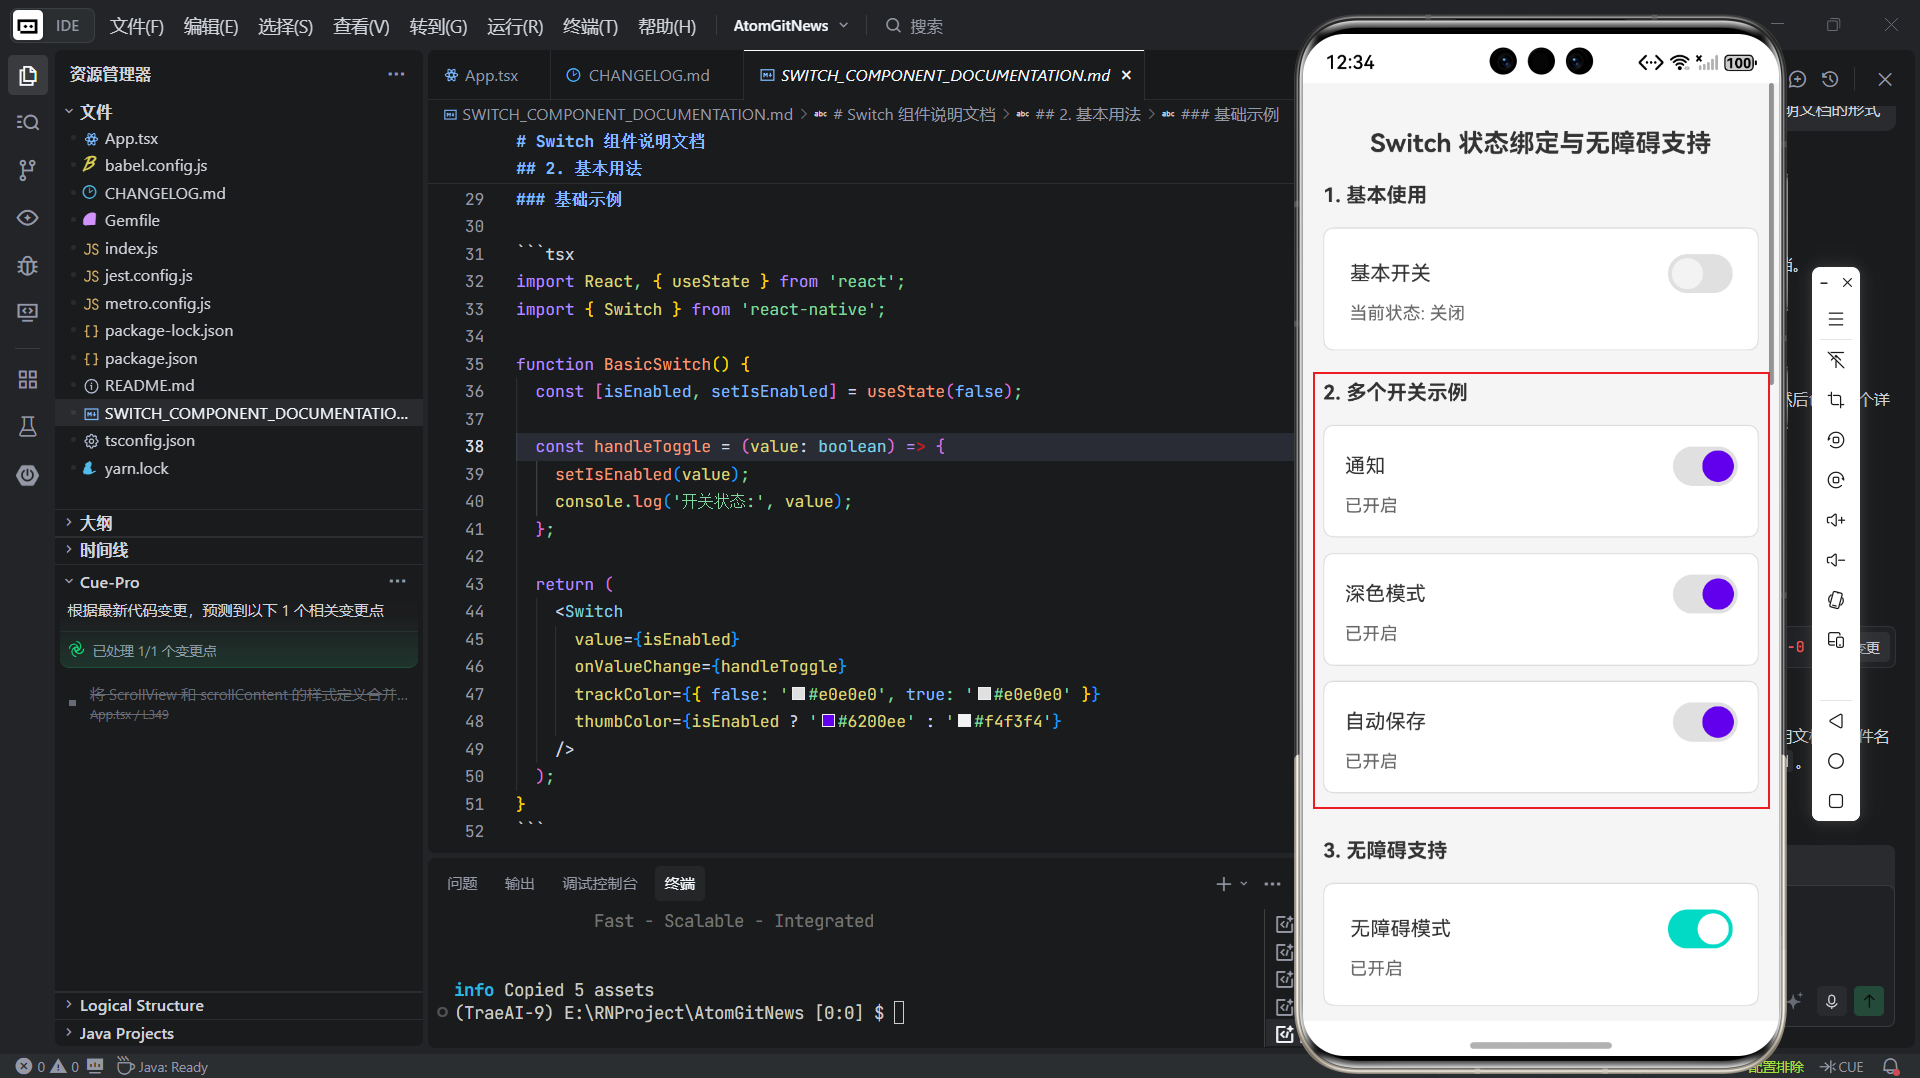Click the microphone voice input icon

(x=1832, y=1001)
